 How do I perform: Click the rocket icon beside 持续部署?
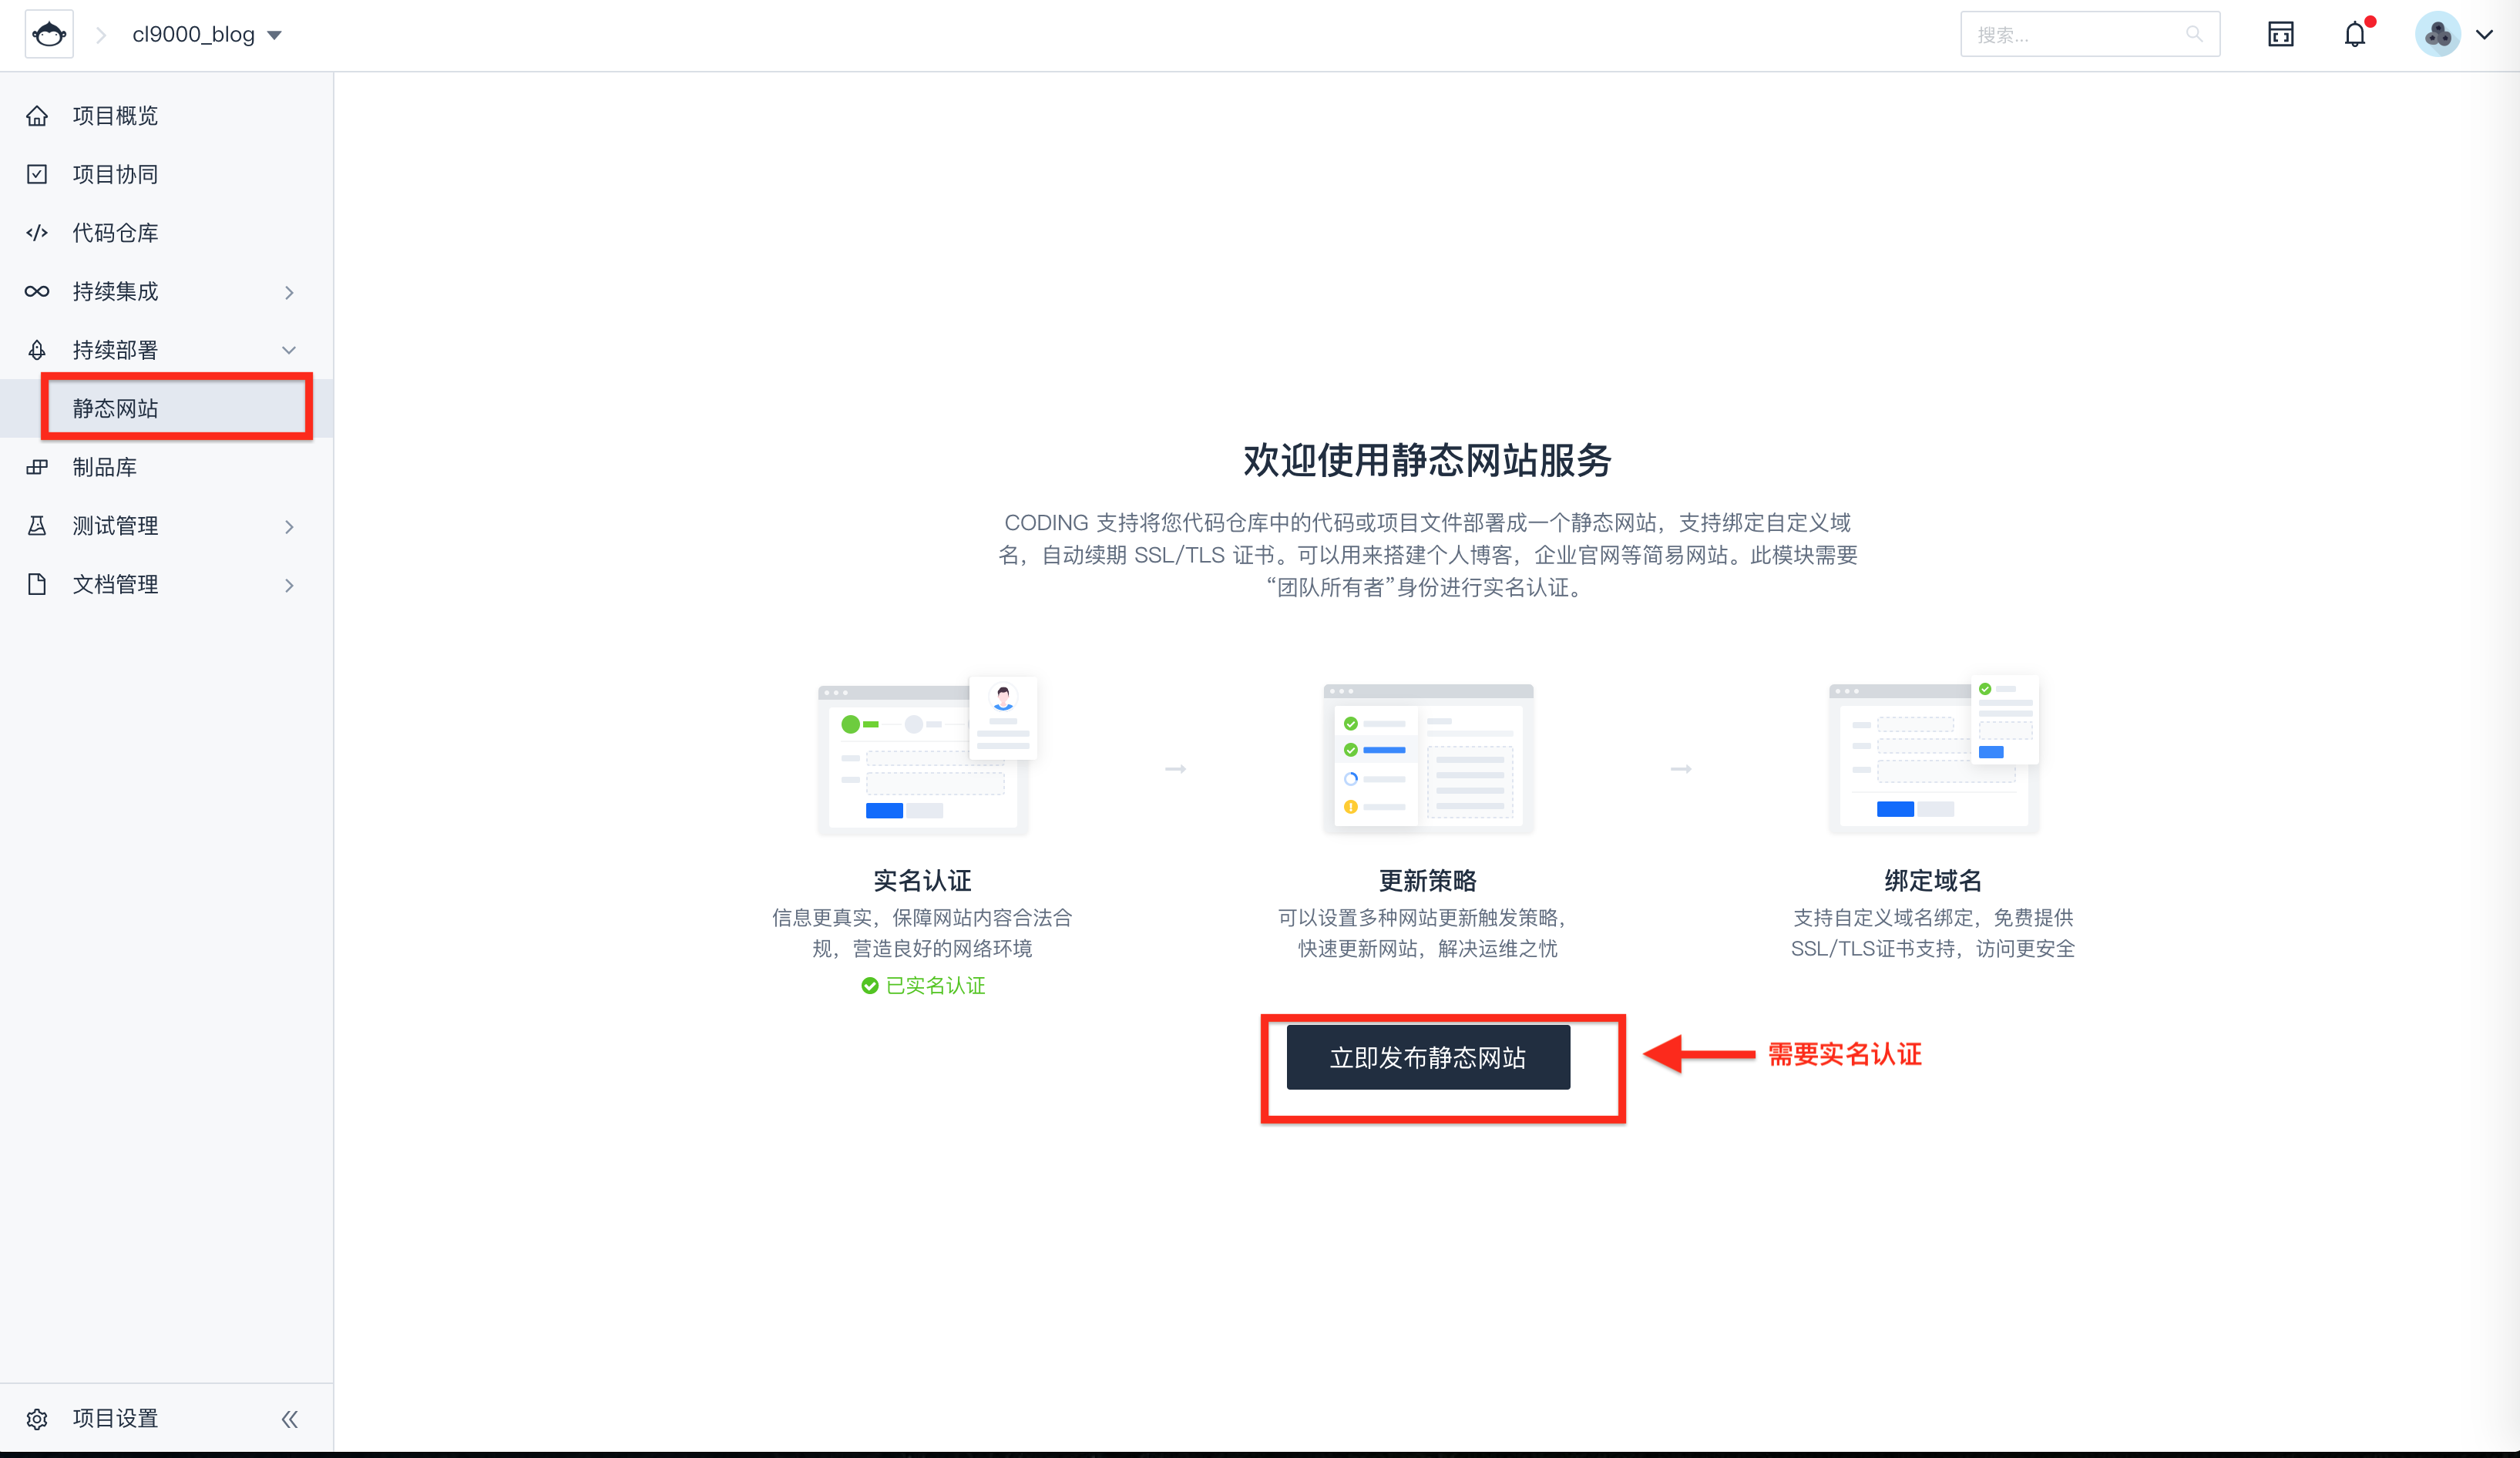pyautogui.click(x=37, y=350)
